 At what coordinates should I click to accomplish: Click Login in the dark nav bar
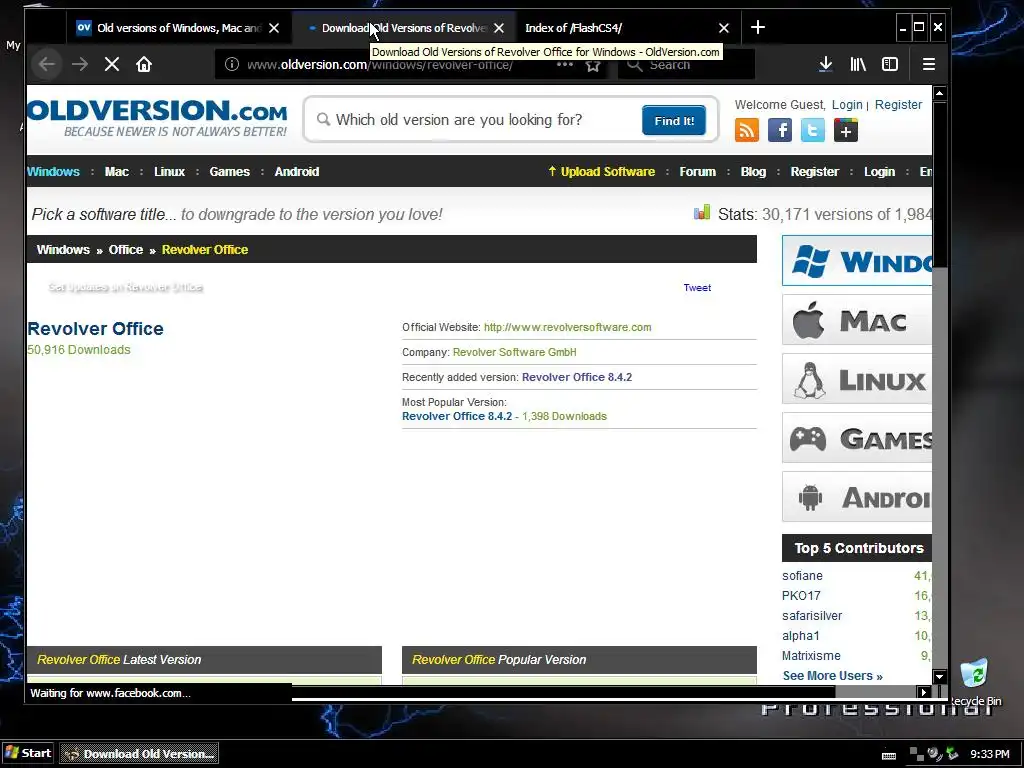(880, 172)
